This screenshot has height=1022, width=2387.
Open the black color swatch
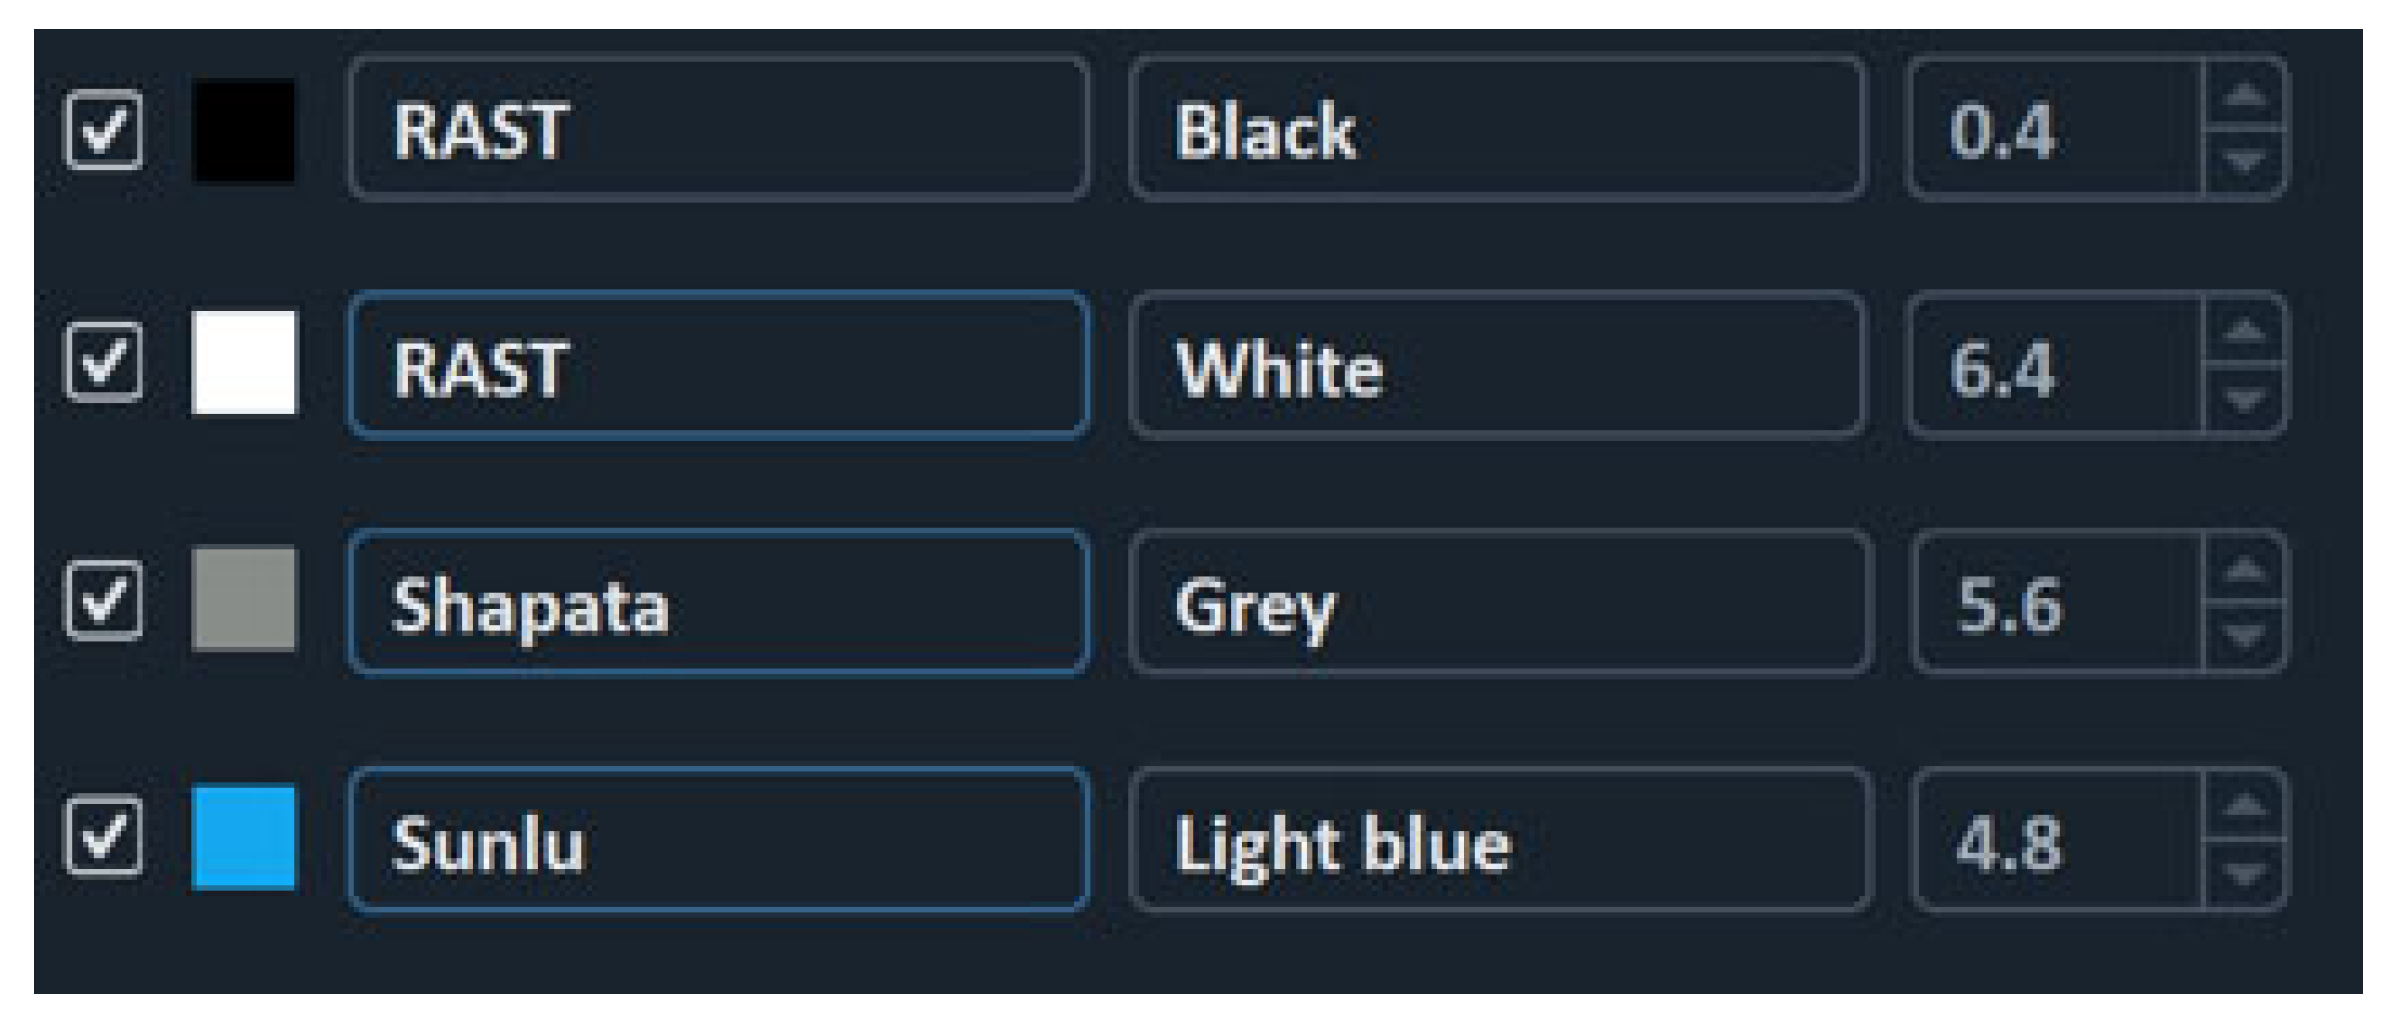(x=244, y=131)
